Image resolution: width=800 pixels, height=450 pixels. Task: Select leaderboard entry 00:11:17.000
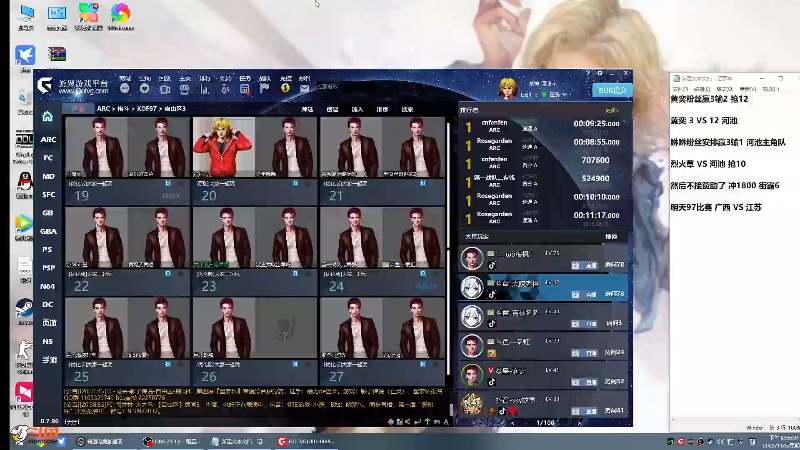coord(542,217)
